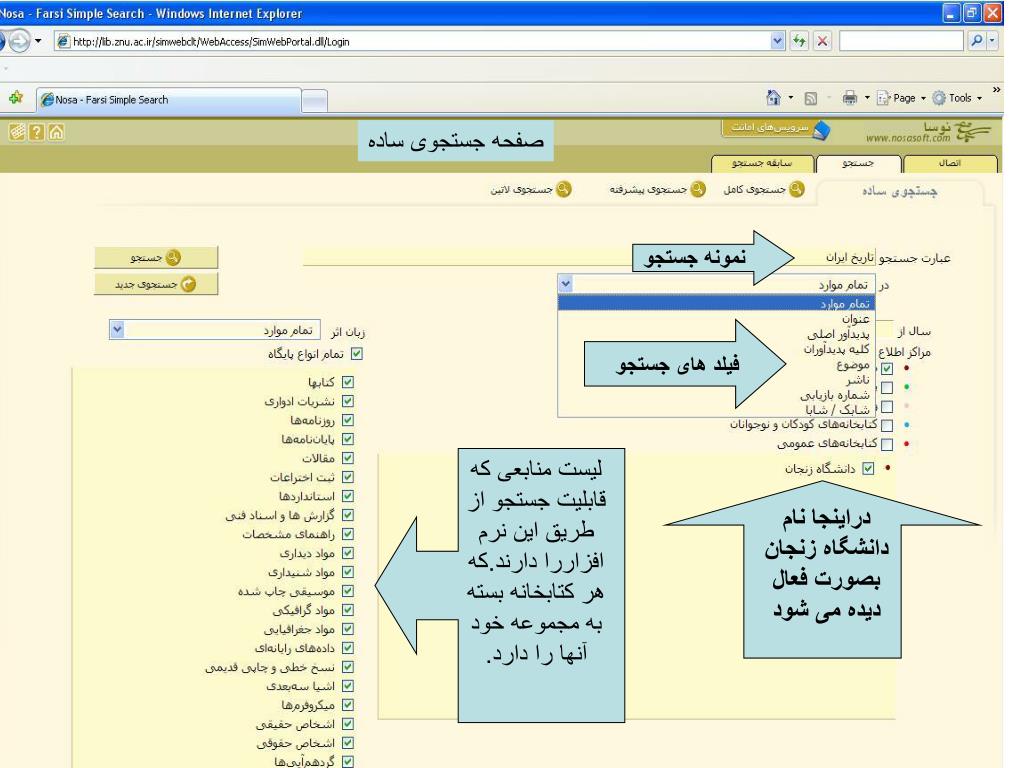Click the Nosa - Farsi Simple Search browser tab
This screenshot has height=768, width=1024.
click(170, 100)
